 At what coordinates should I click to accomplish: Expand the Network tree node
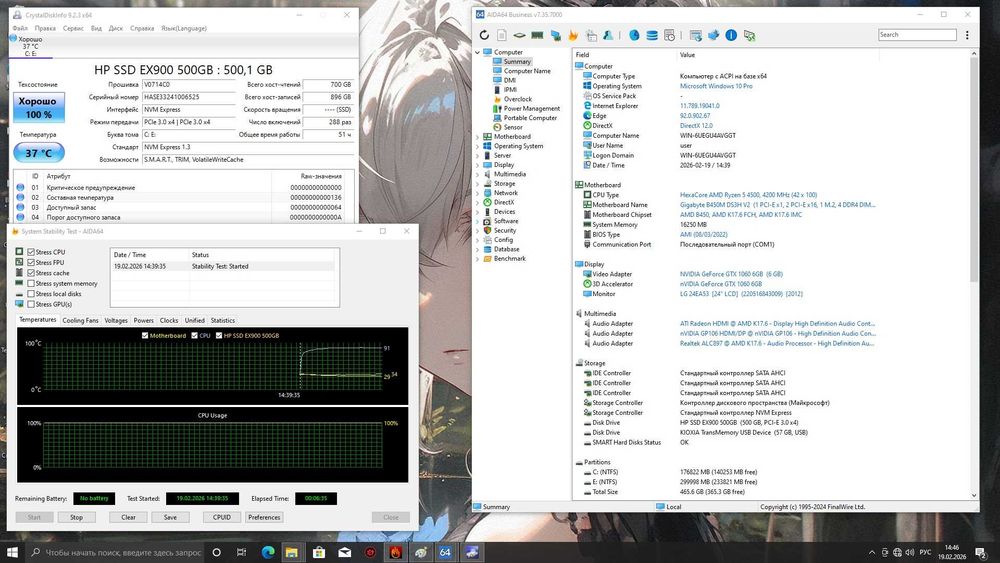pyautogui.click(x=477, y=193)
